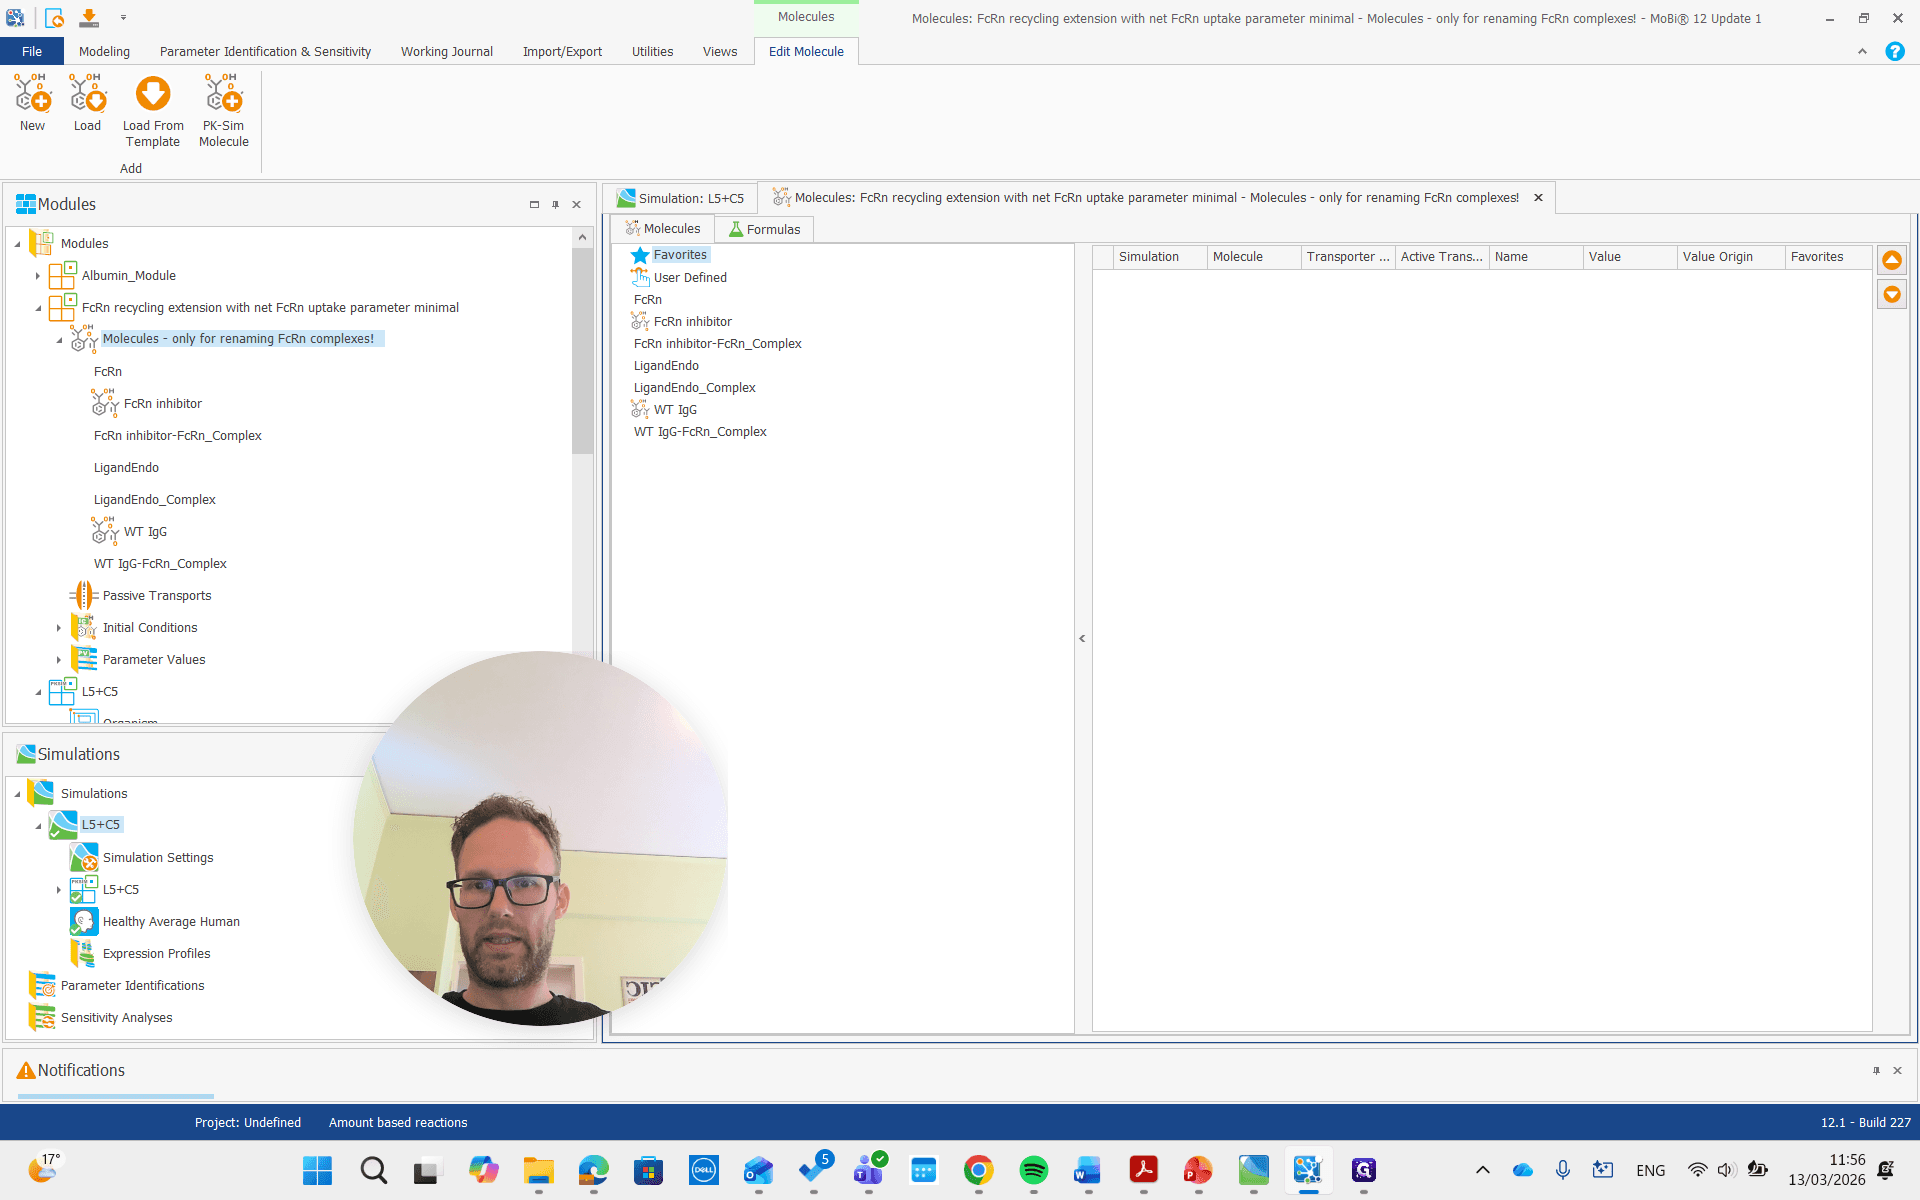Open File Explorer from the taskbar

(x=538, y=1170)
